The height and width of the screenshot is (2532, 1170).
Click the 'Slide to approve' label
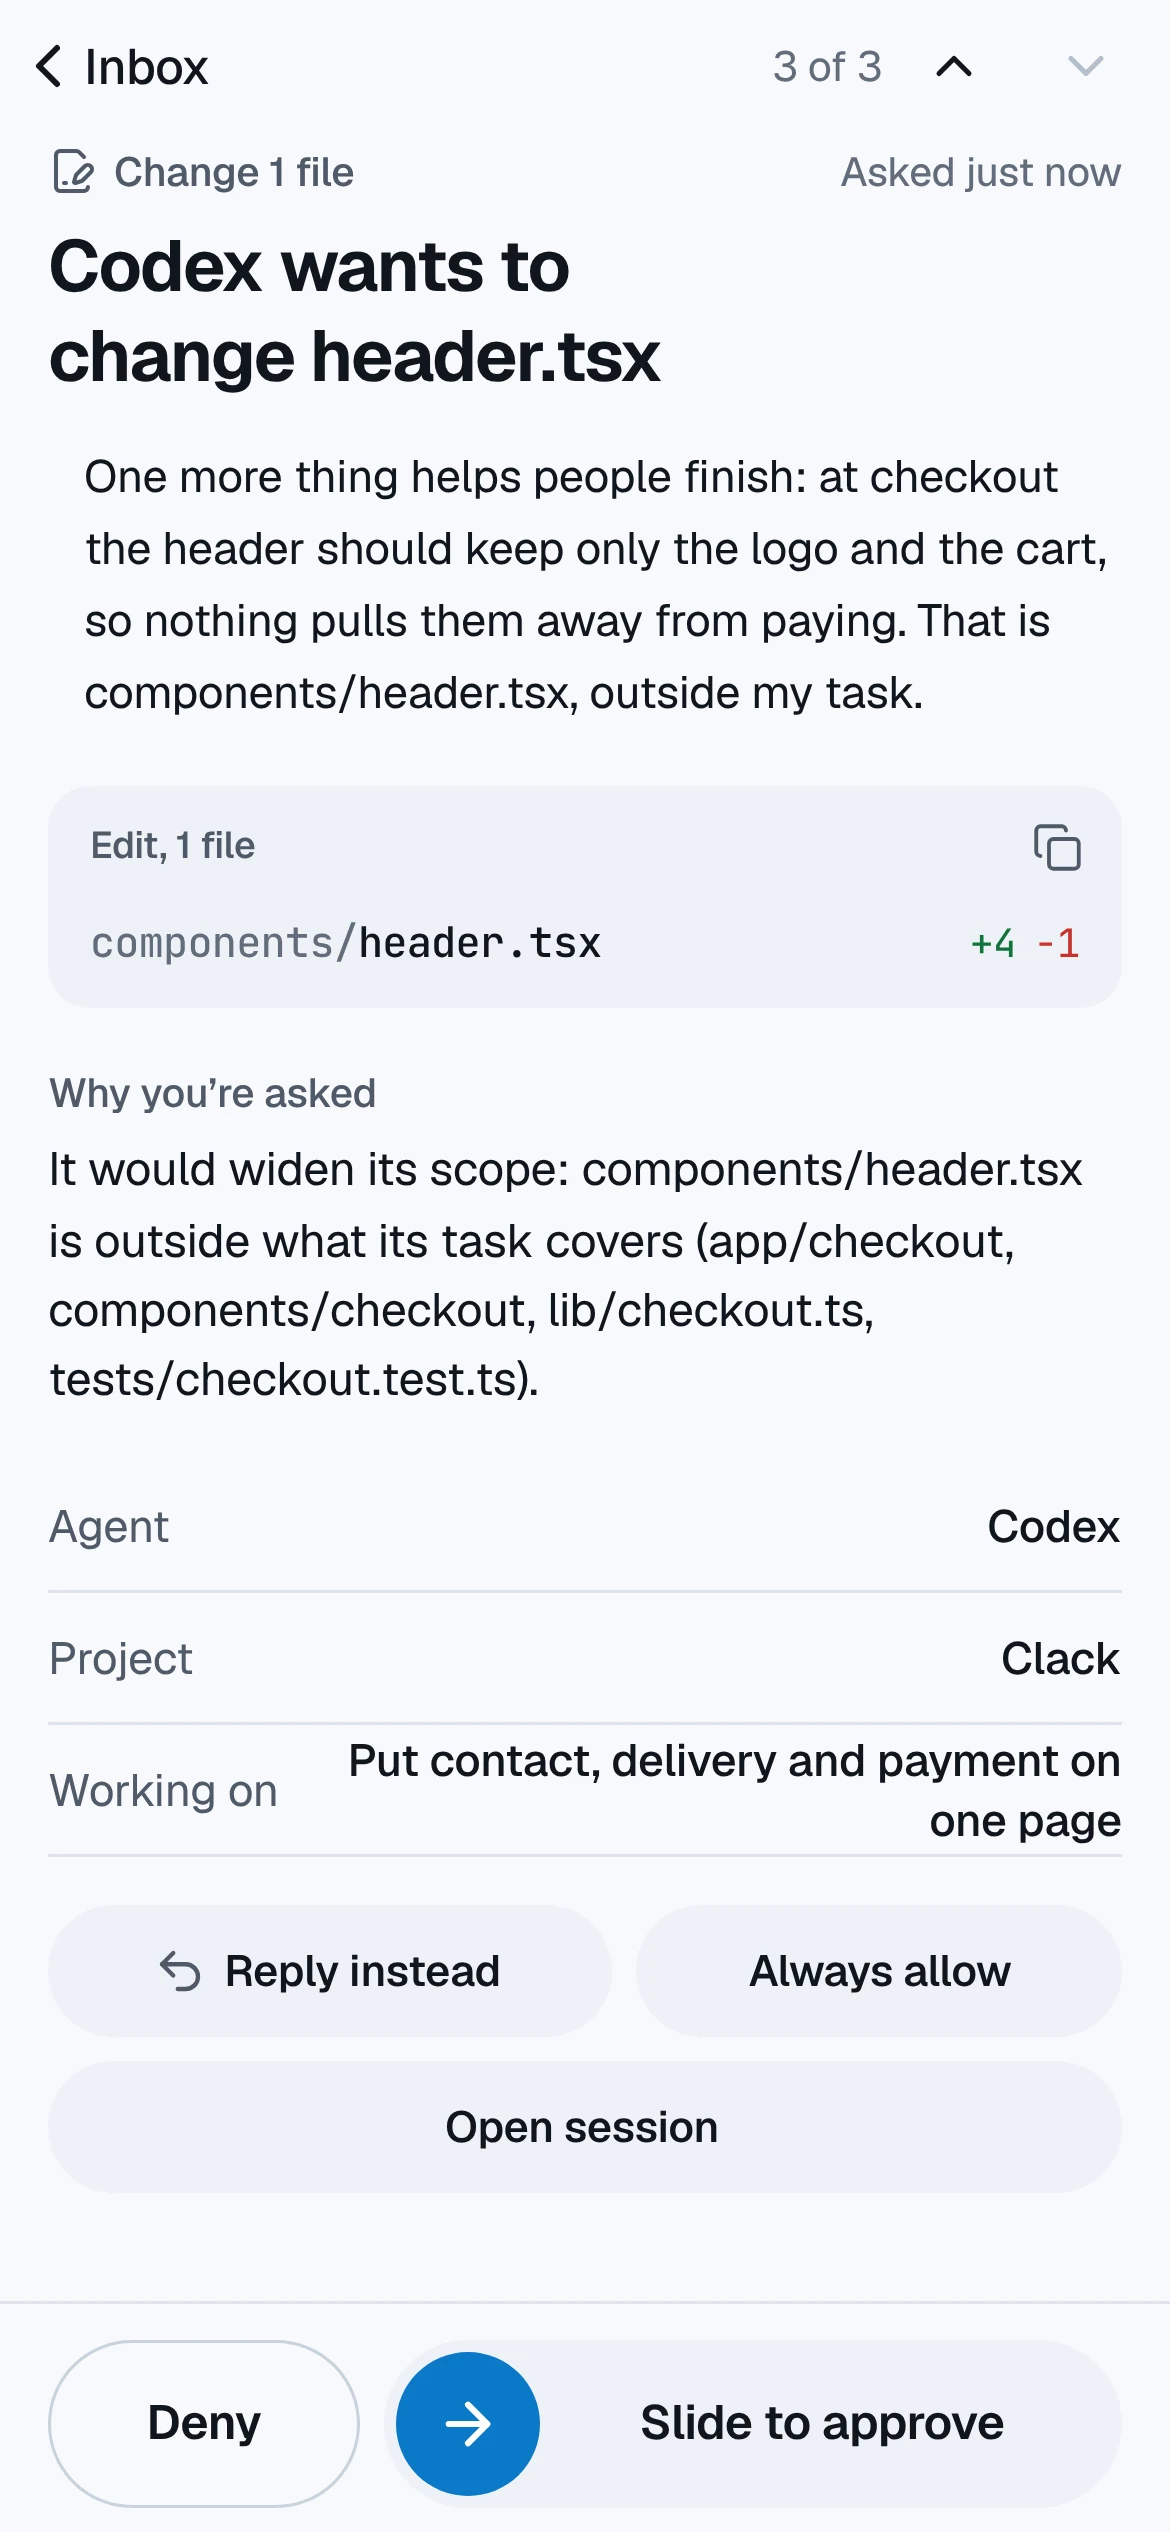[x=822, y=2423]
